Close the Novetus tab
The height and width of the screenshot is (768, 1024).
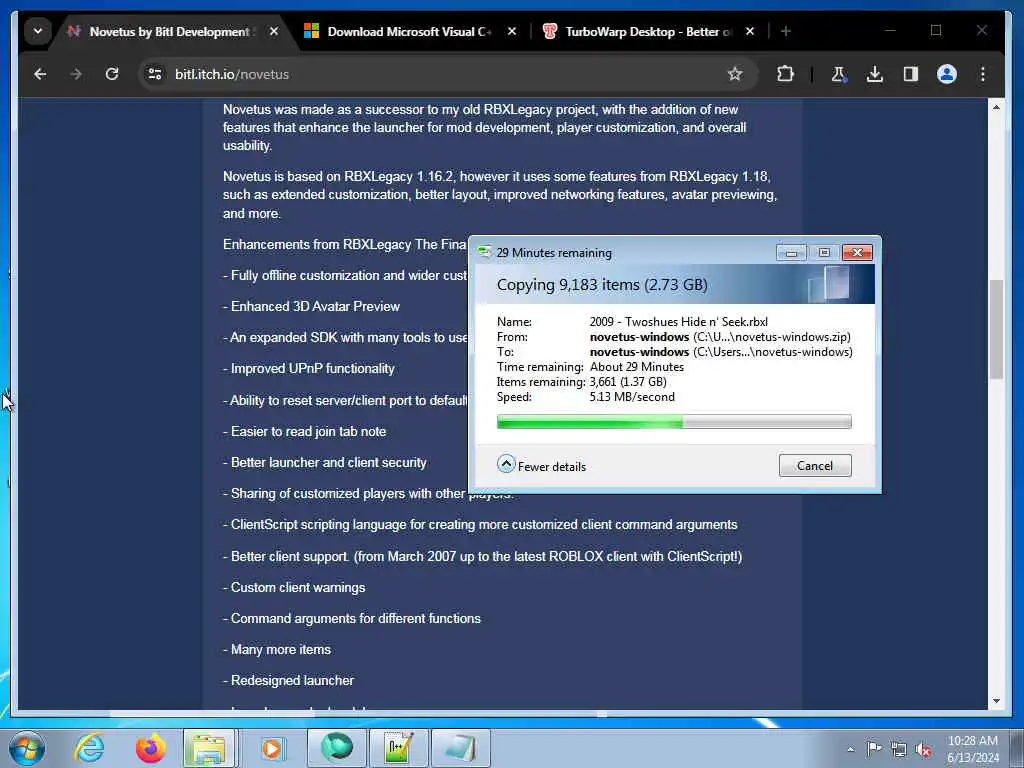(274, 31)
